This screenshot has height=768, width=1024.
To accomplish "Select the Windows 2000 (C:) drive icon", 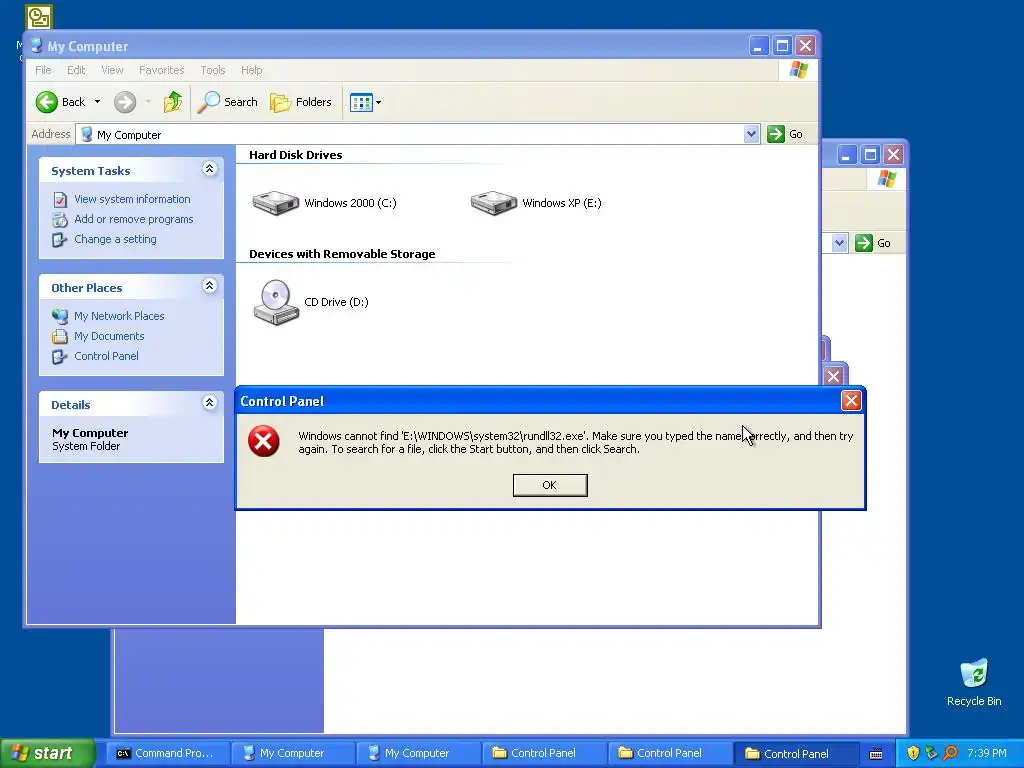I will (x=276, y=203).
